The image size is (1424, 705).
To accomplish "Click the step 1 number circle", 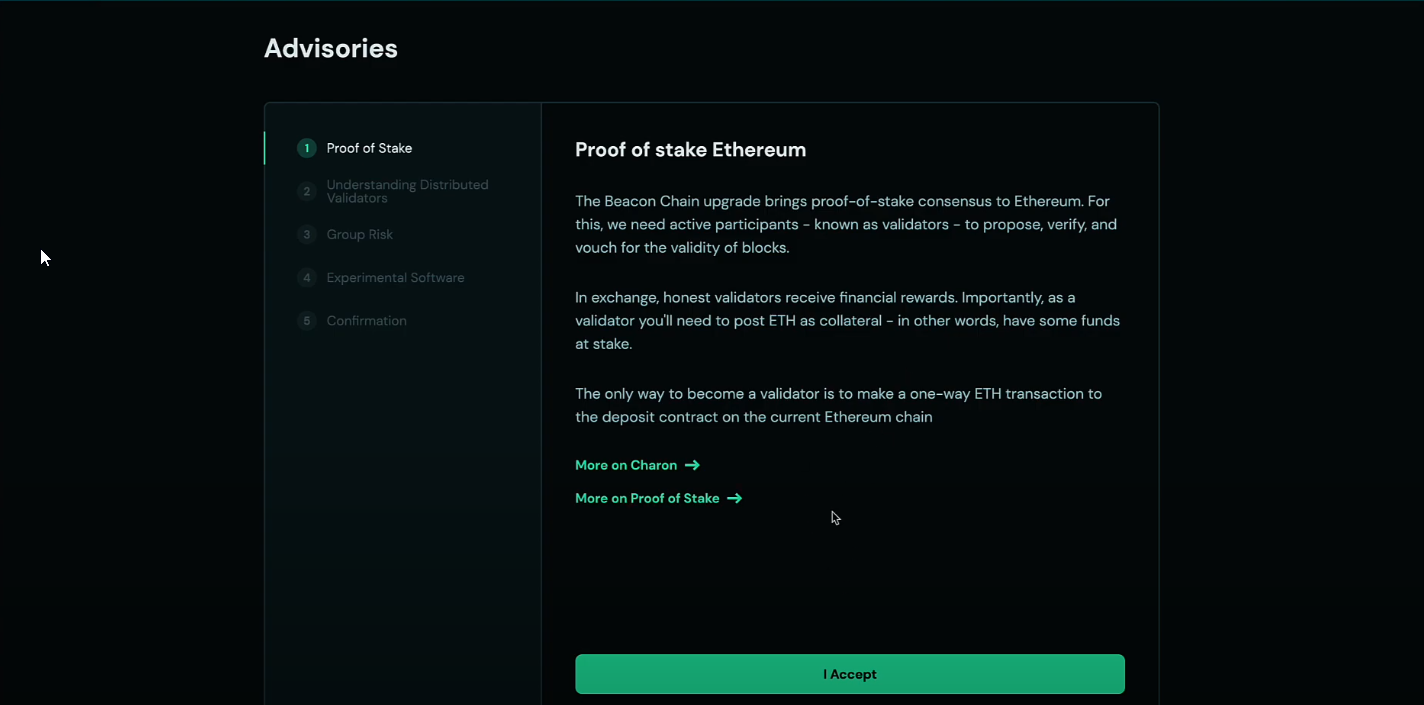I will (306, 148).
